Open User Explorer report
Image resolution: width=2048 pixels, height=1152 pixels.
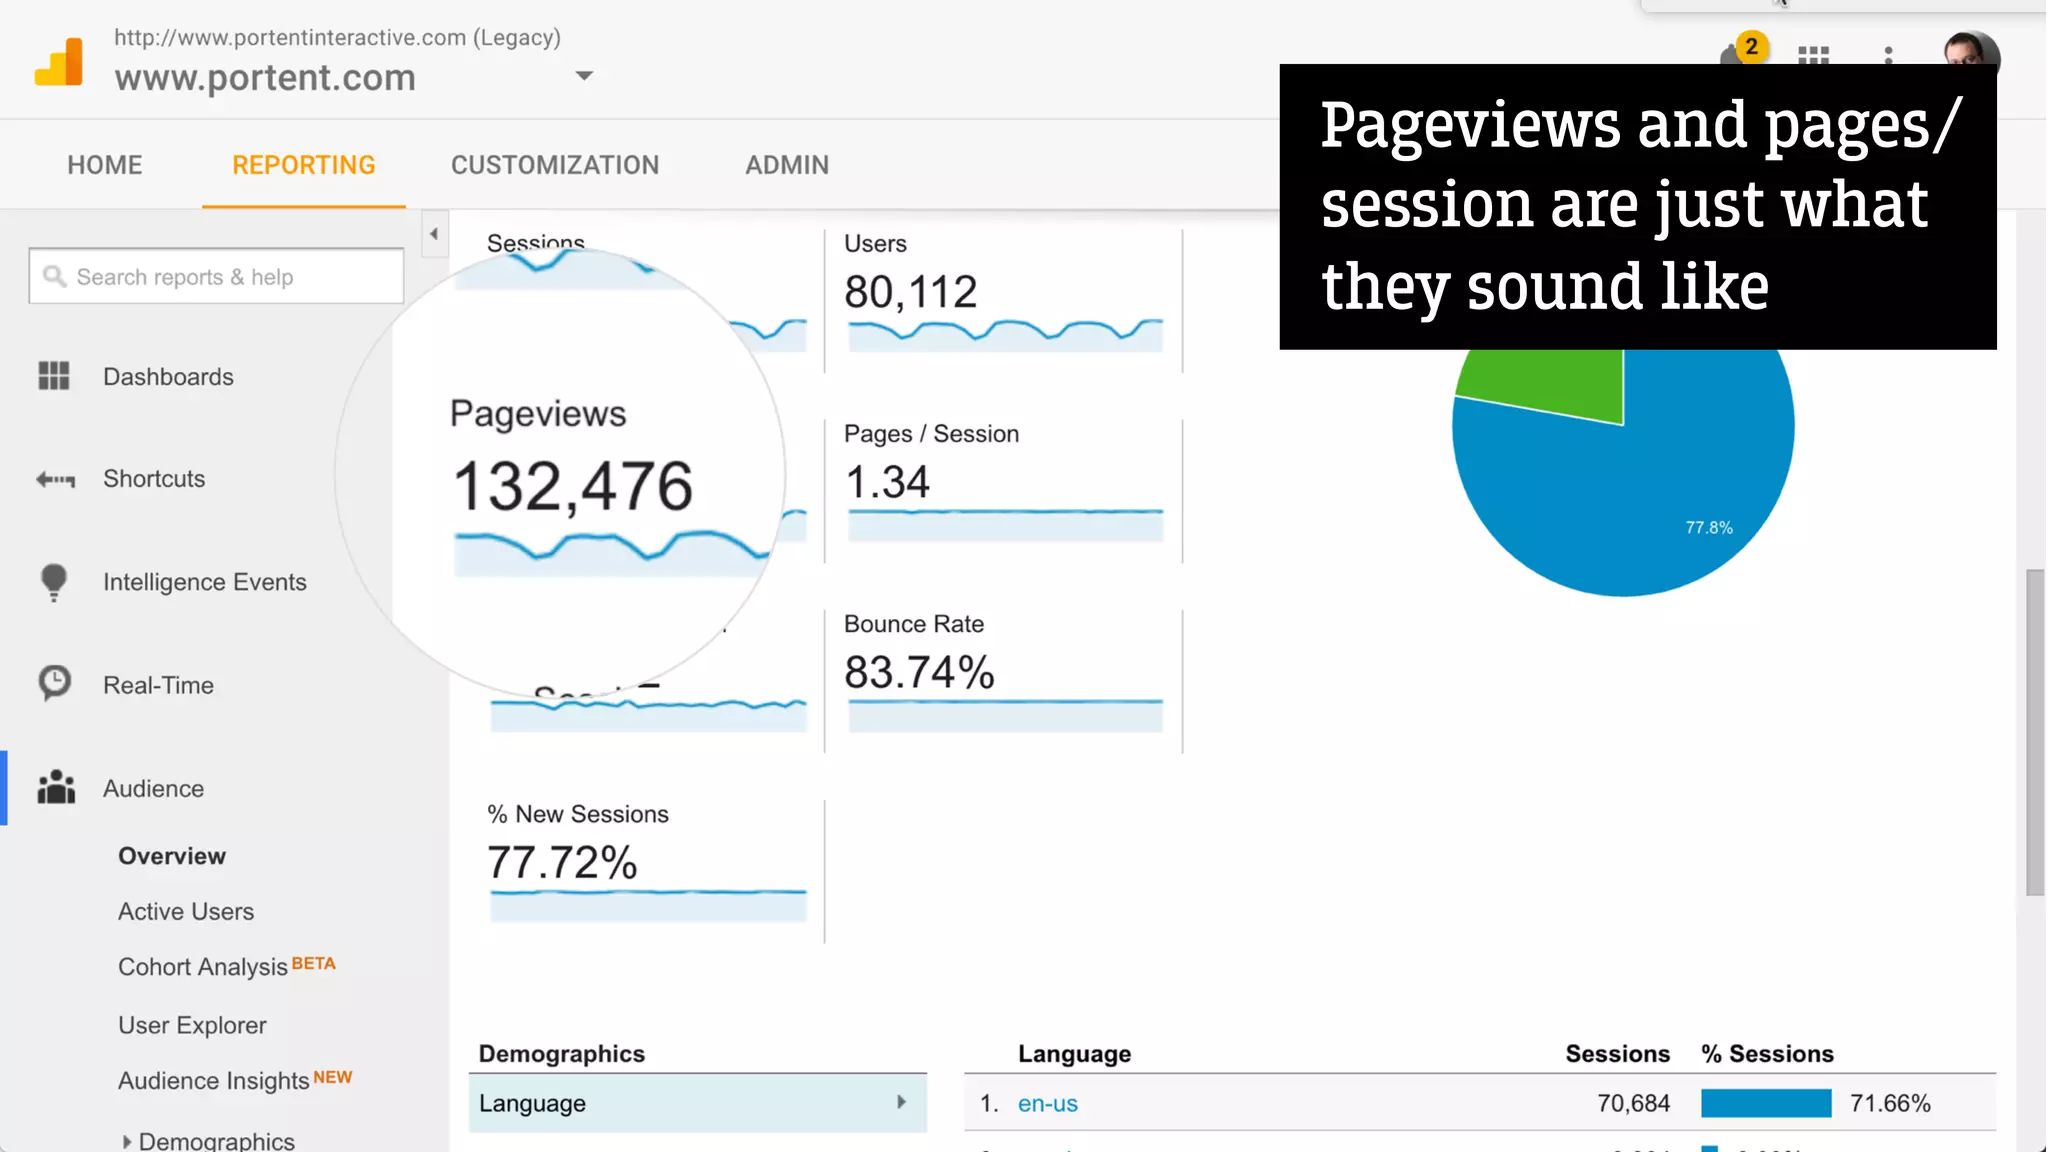(x=192, y=1026)
